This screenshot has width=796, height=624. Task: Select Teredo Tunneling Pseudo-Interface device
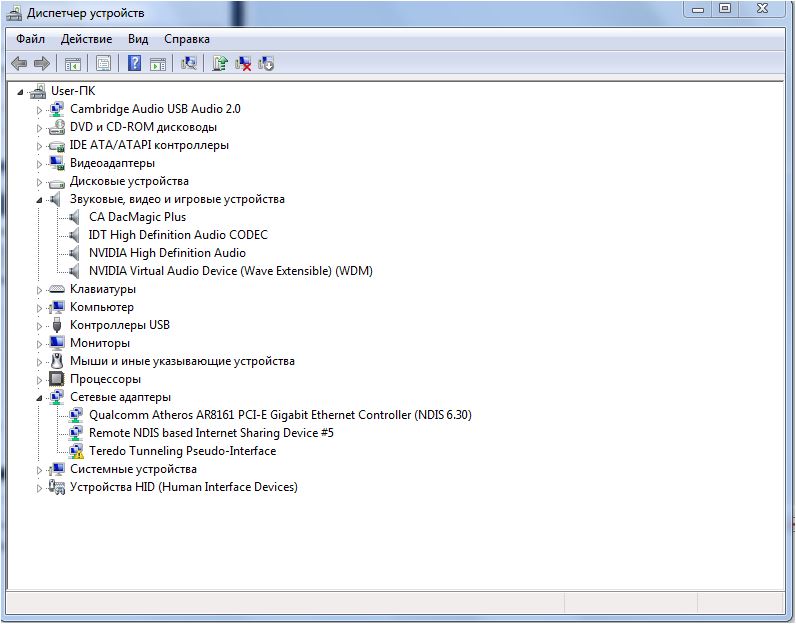pos(182,451)
